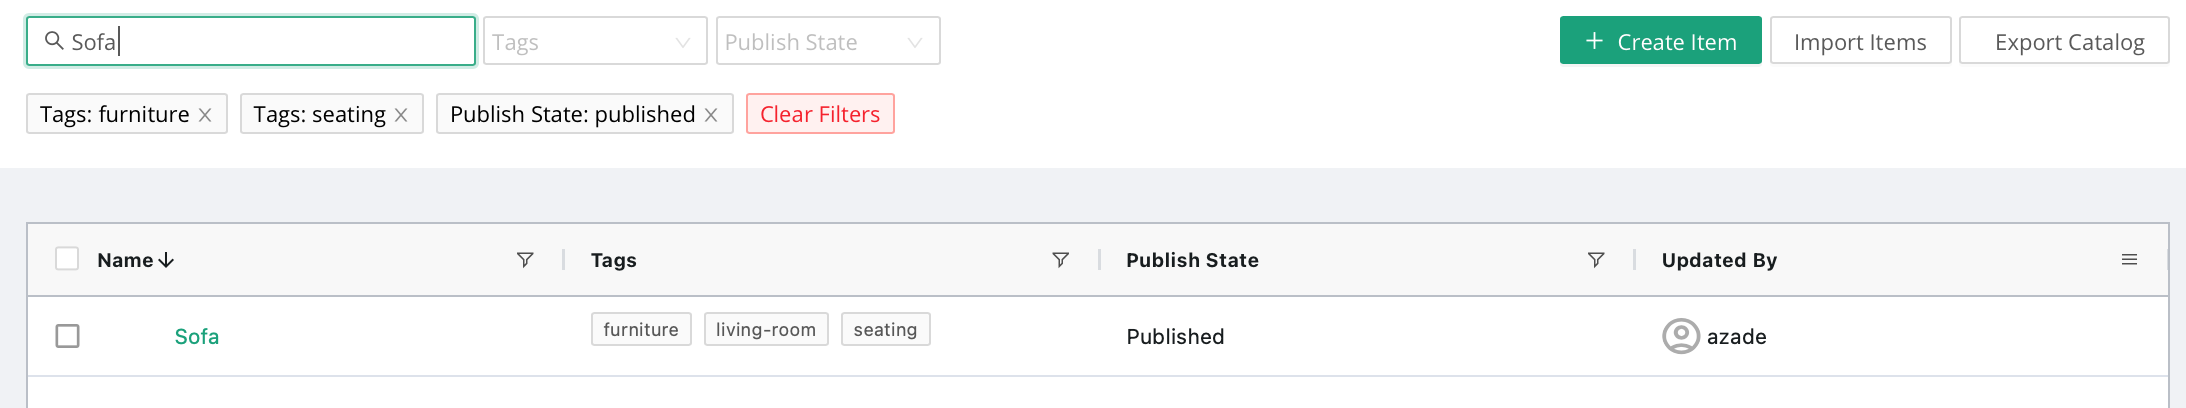
Task: Open the Publish State column filter icon
Action: pos(1596,260)
